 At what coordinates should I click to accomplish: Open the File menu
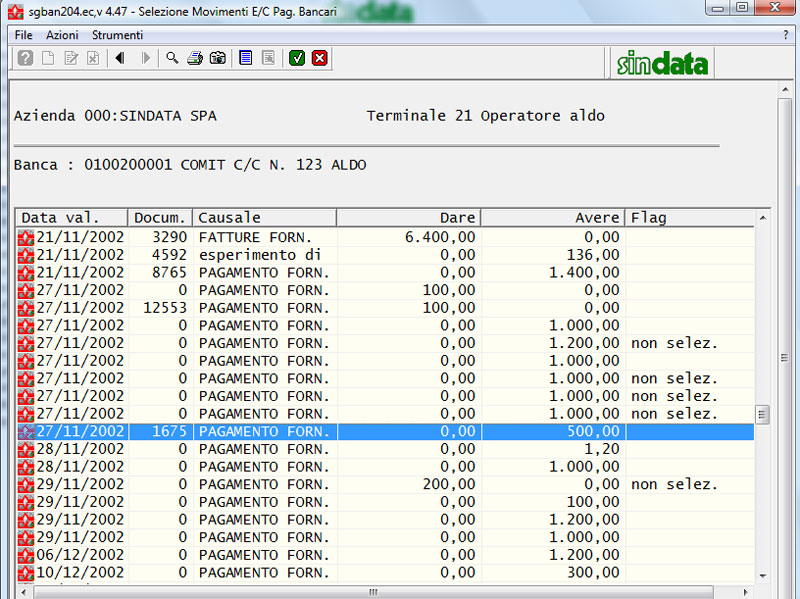point(23,35)
